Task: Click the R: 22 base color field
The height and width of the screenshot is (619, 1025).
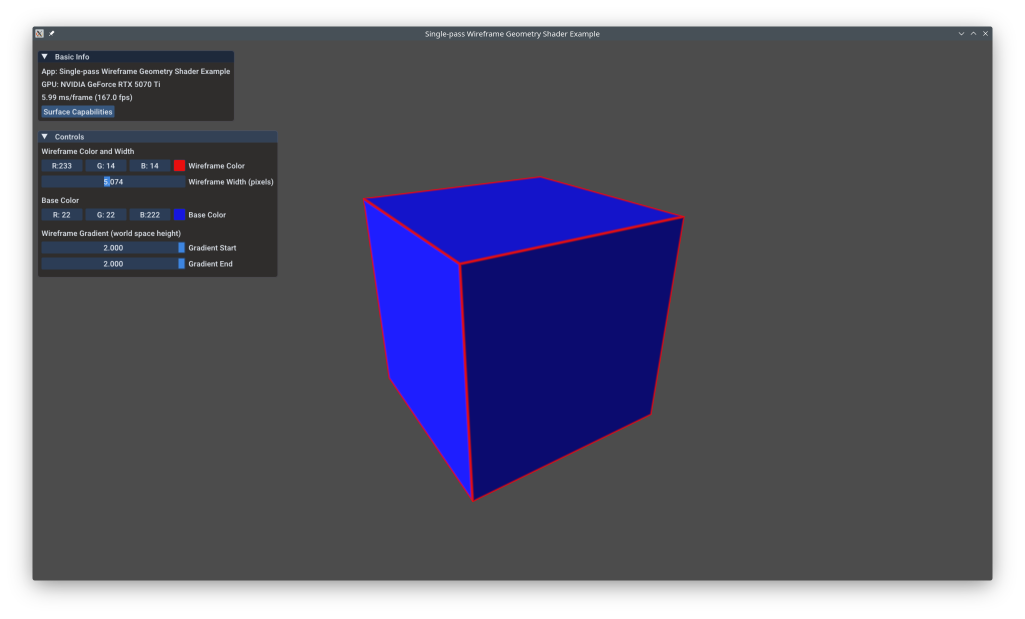Action: point(61,214)
